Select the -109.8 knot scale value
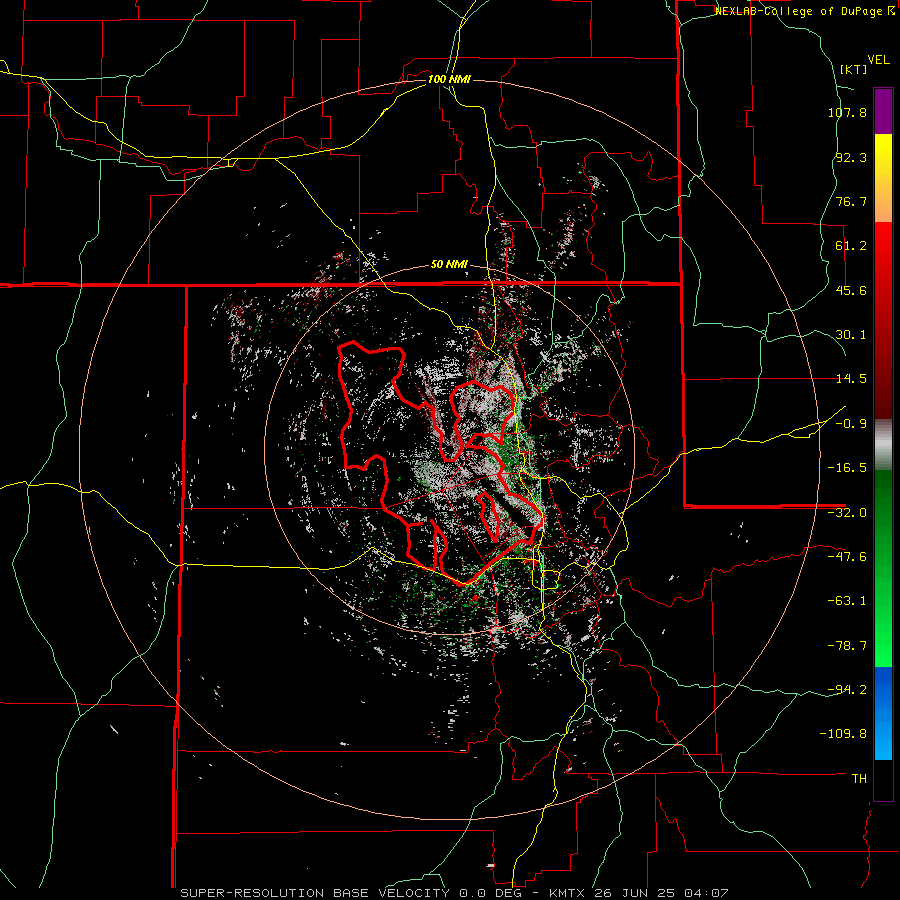Image resolution: width=900 pixels, height=900 pixels. coord(844,734)
